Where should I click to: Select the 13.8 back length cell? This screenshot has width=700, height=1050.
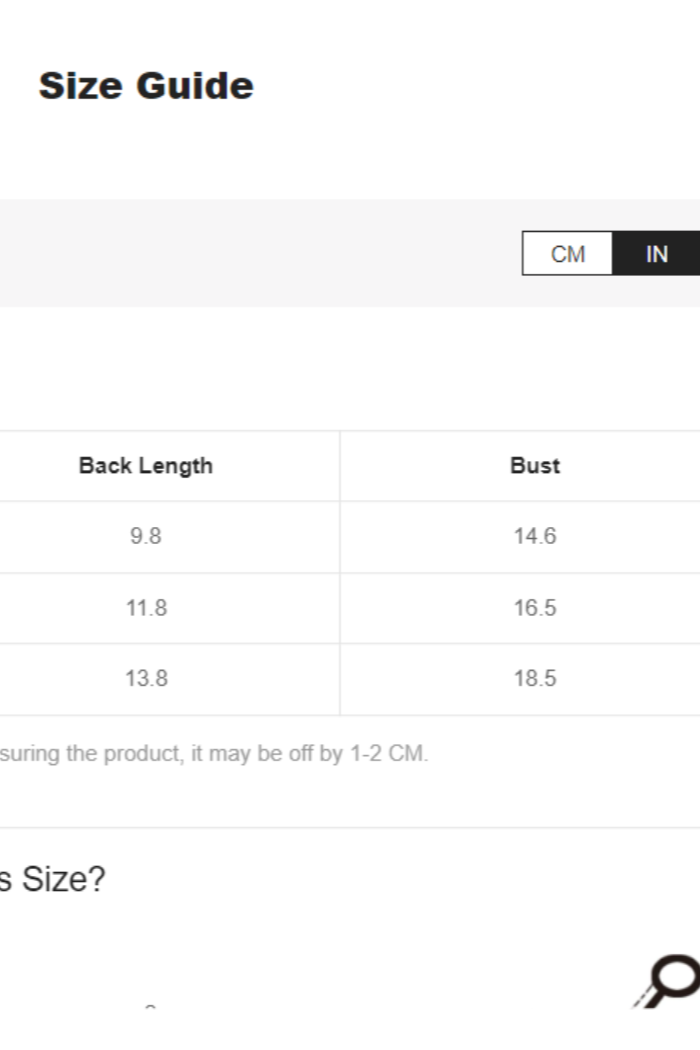pos(146,679)
